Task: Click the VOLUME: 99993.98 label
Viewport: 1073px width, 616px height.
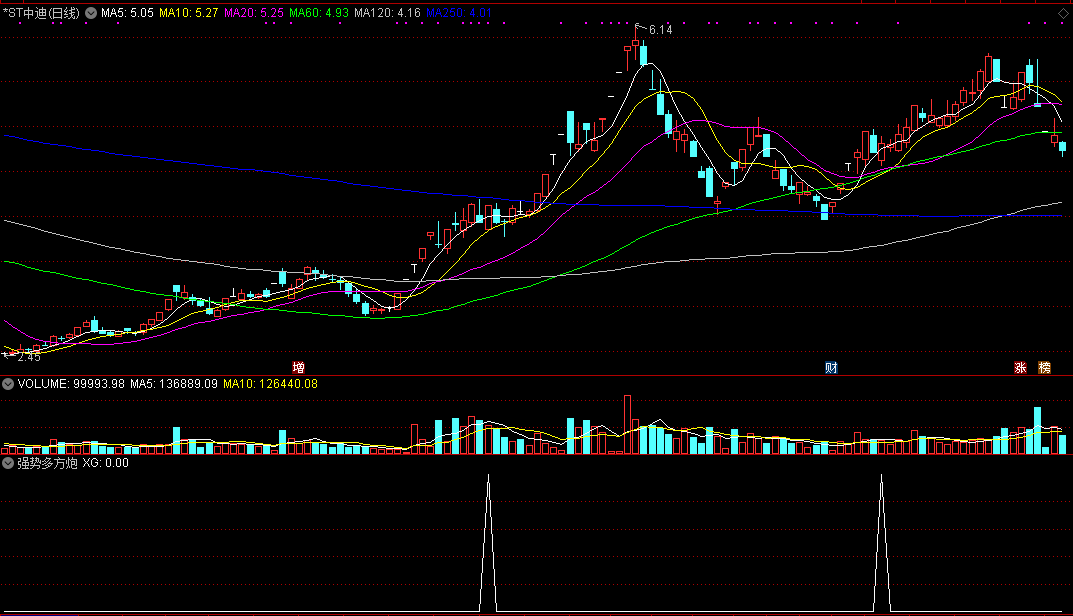Action: (71, 384)
